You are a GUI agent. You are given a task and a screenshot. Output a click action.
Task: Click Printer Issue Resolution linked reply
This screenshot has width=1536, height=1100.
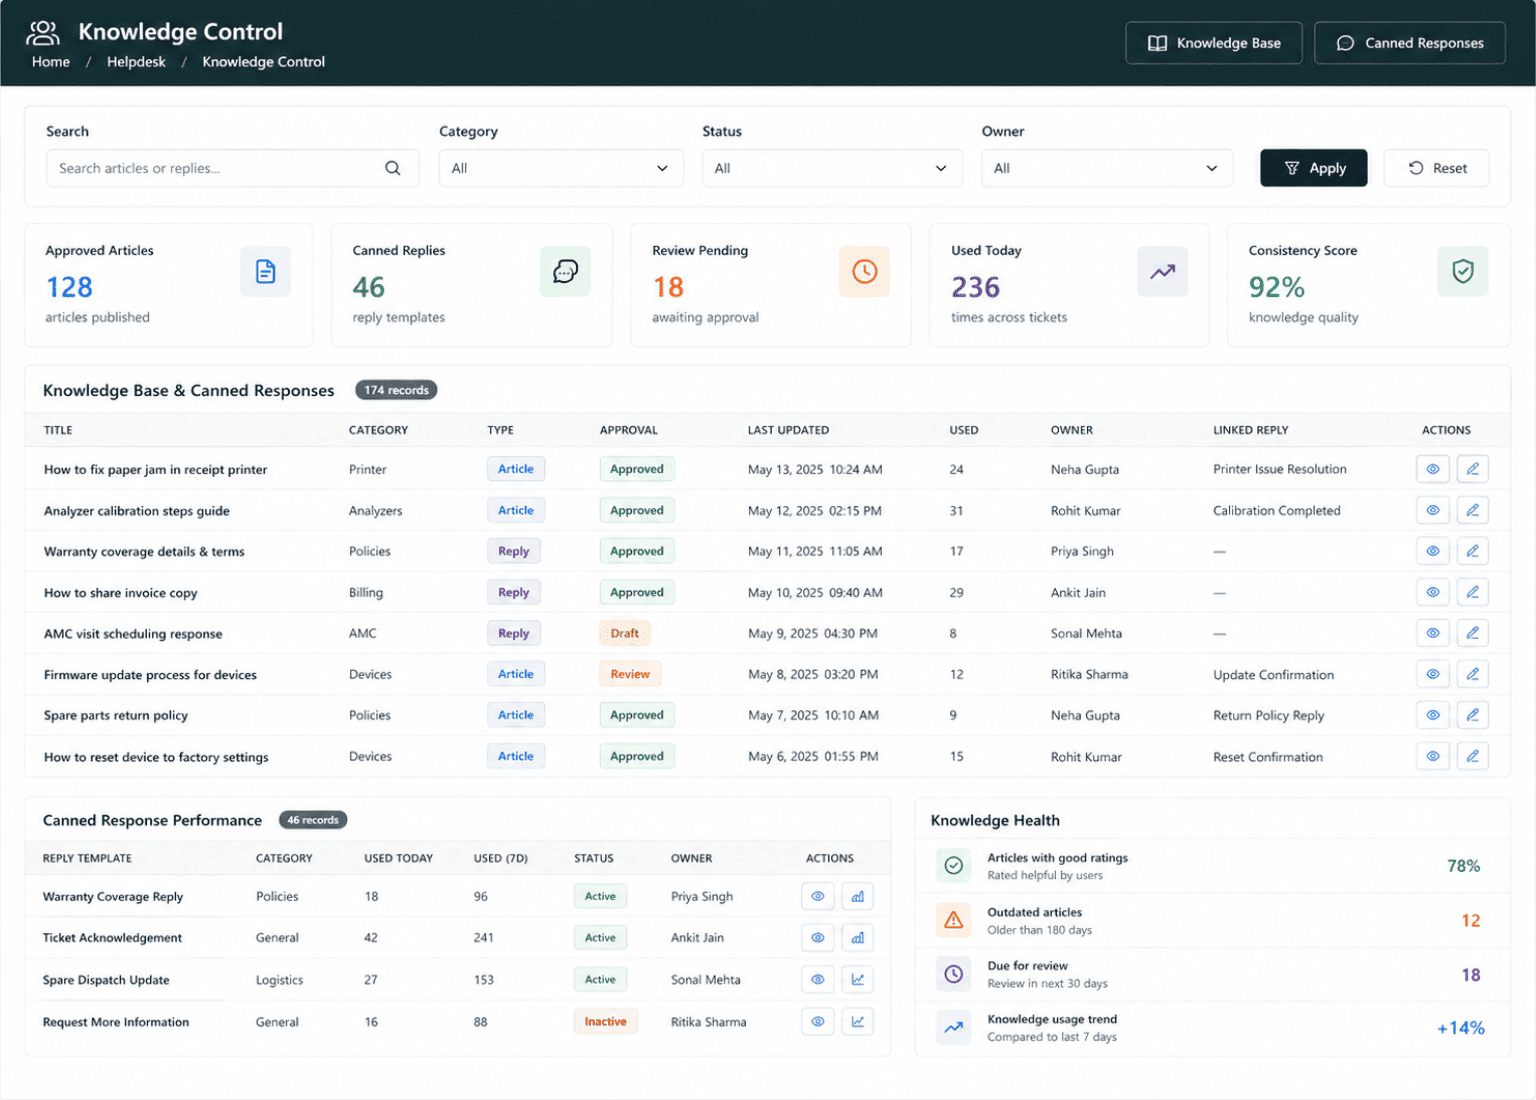pos(1280,469)
